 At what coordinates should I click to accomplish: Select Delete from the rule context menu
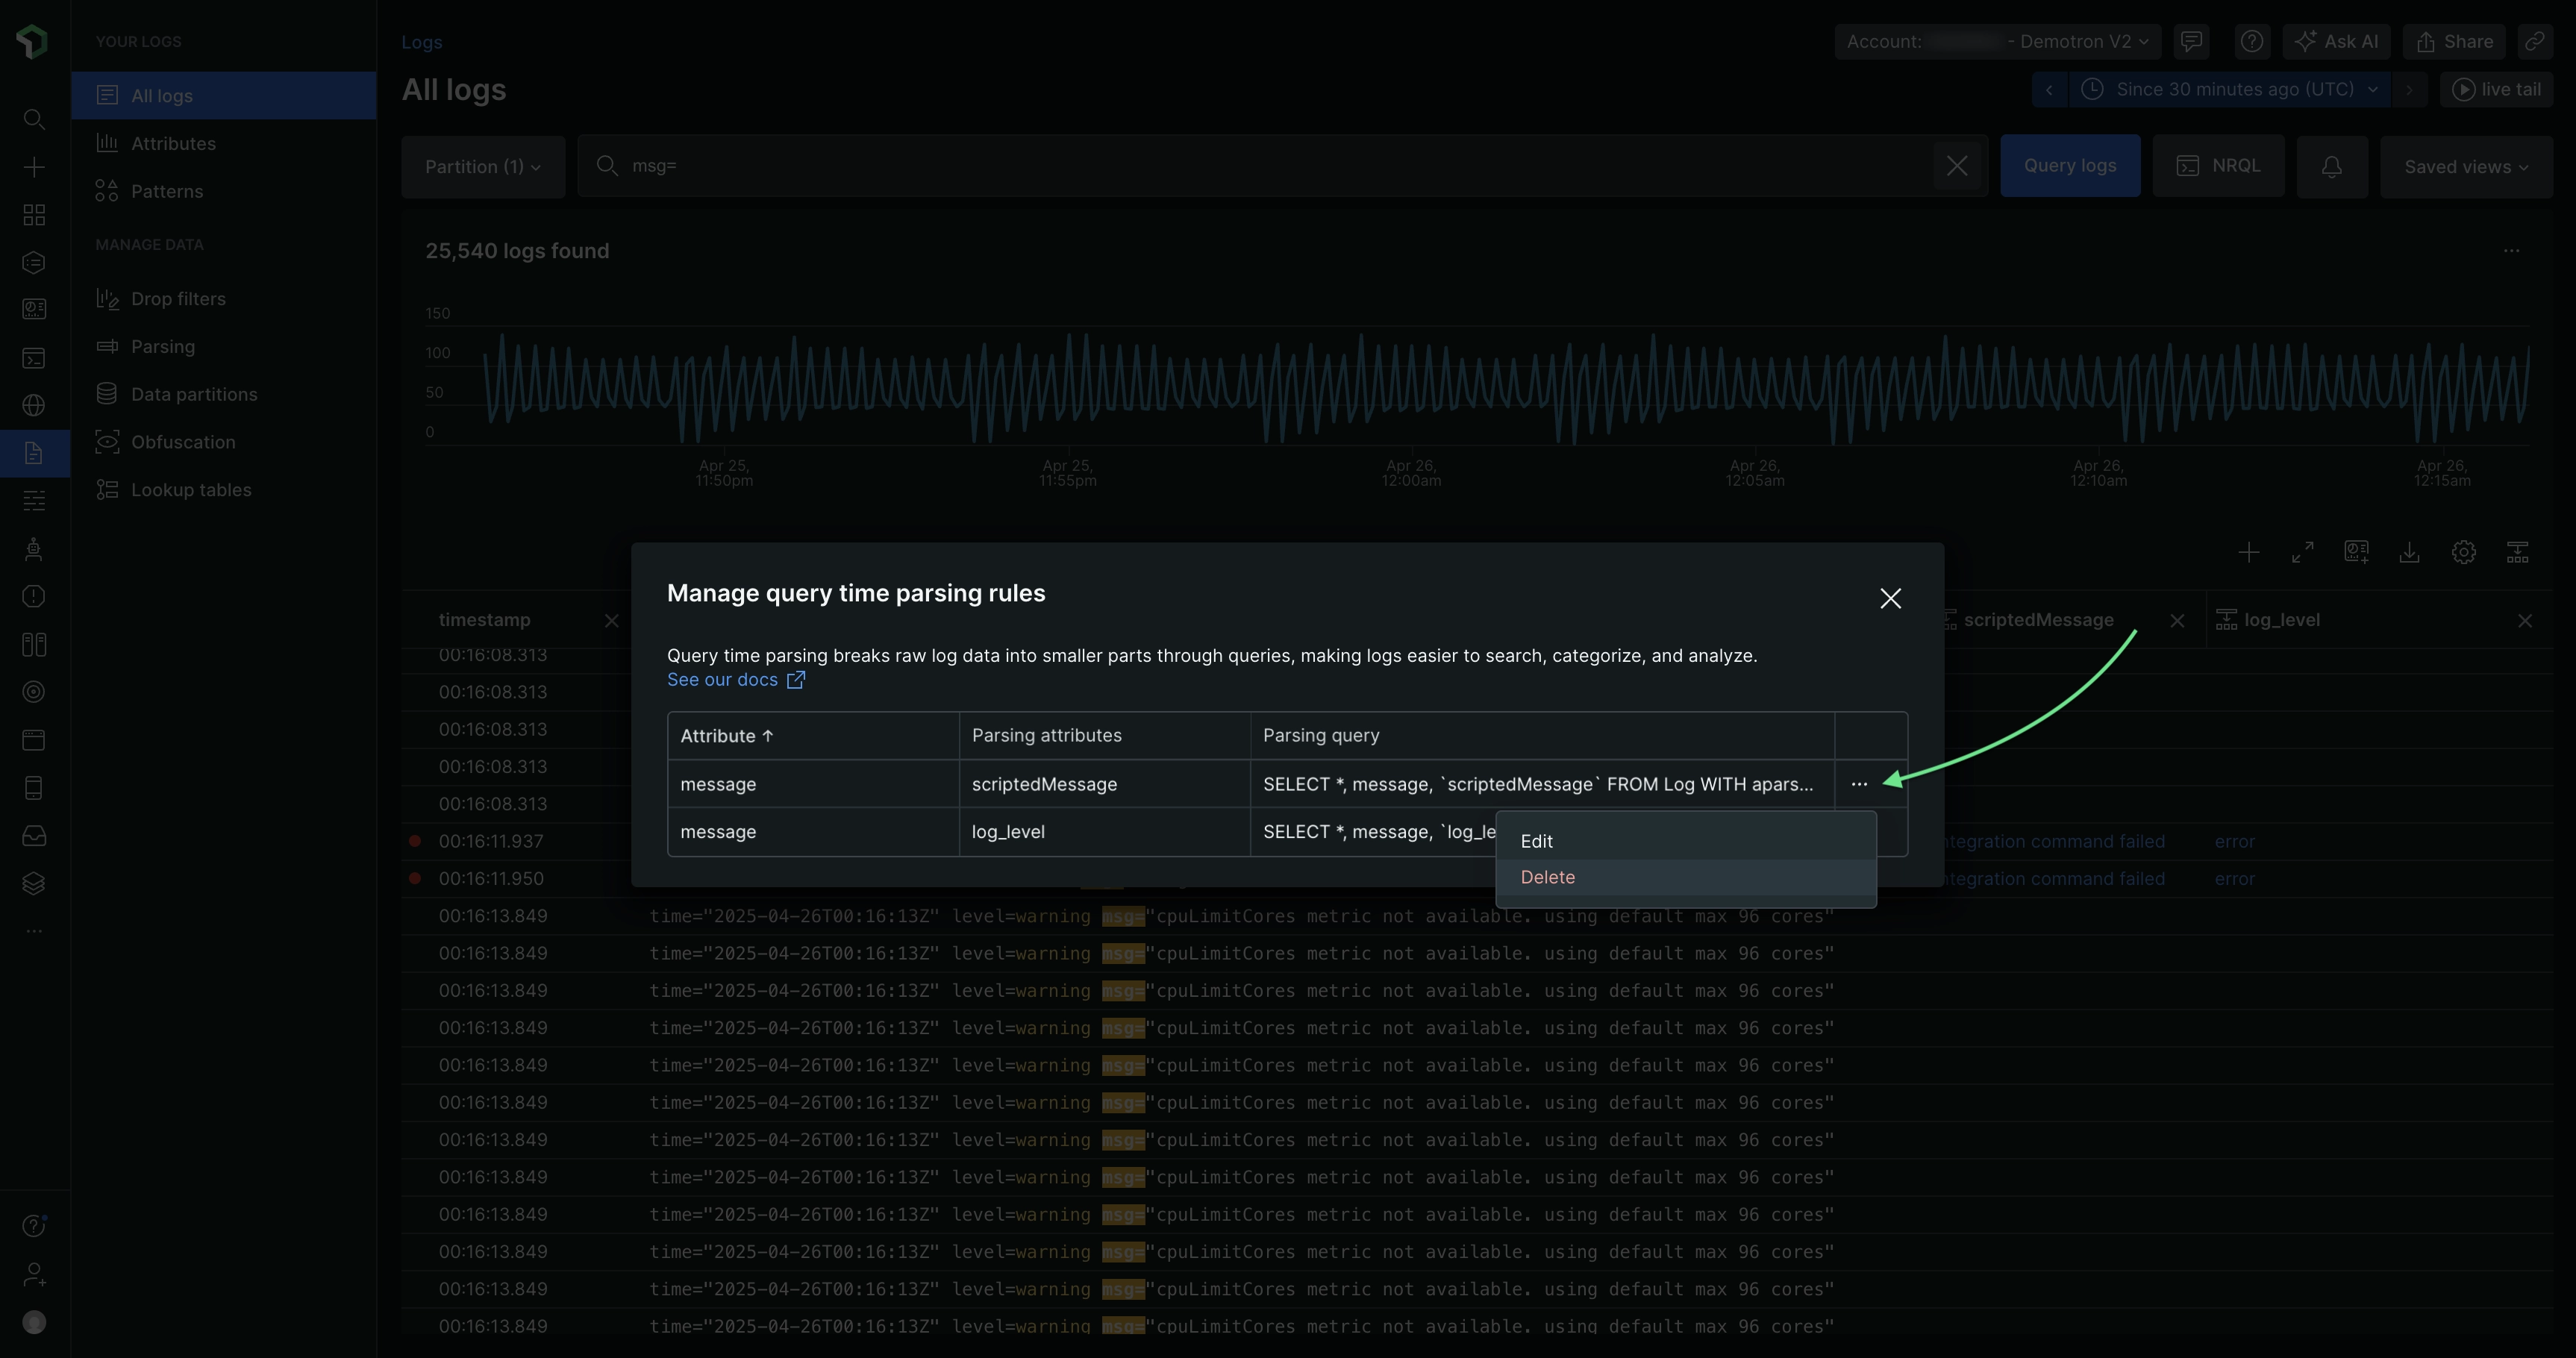pos(1547,877)
